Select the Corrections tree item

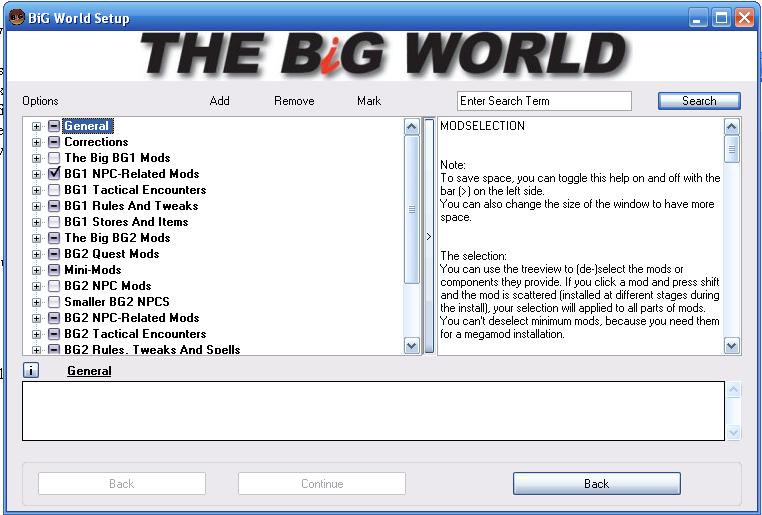(96, 142)
